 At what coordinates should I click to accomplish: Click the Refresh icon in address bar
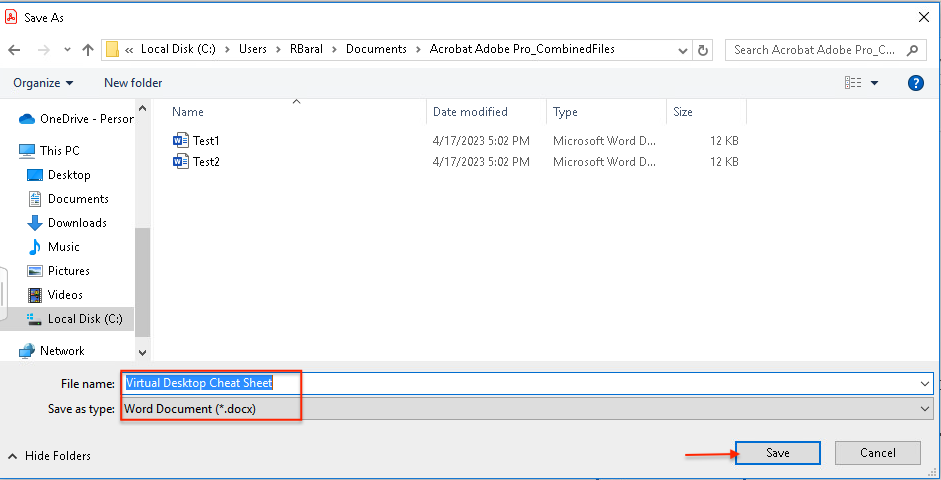coord(703,50)
